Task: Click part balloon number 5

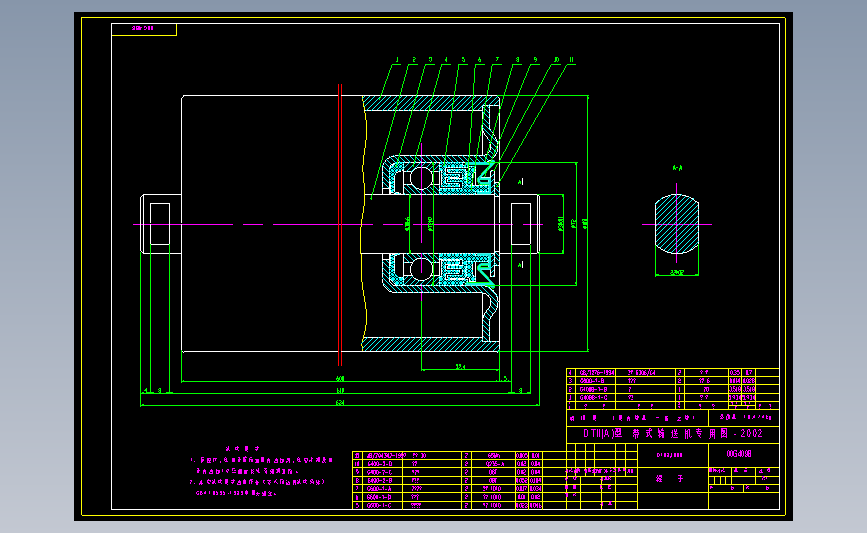Action: (x=463, y=60)
